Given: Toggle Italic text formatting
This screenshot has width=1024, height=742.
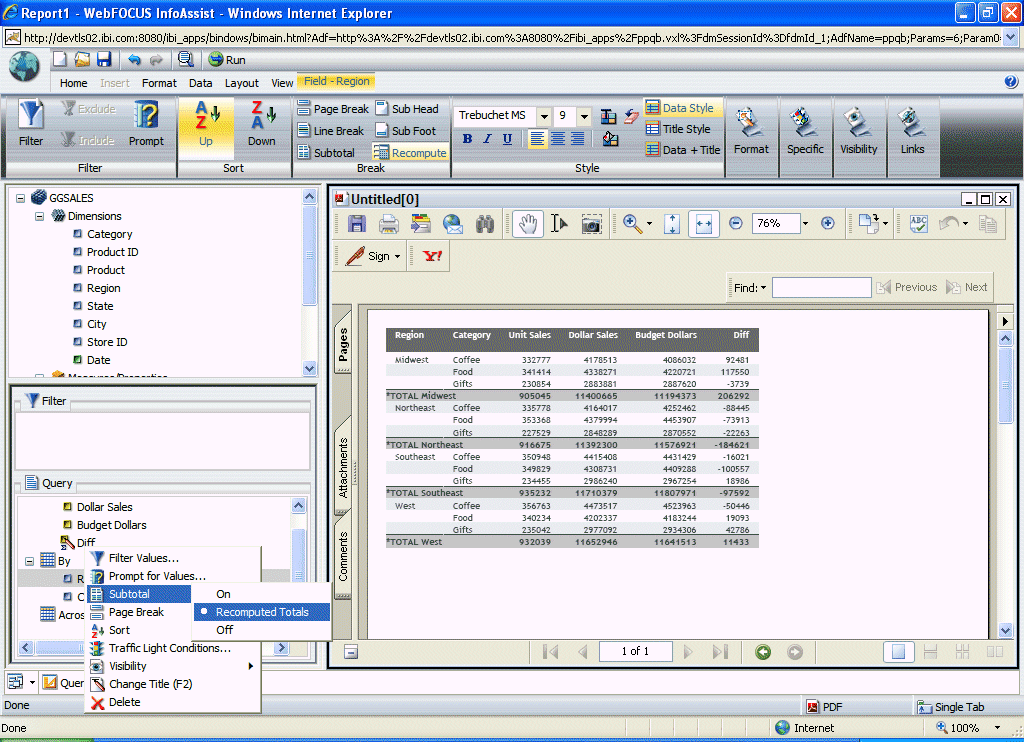Looking at the screenshot, I should point(487,138).
